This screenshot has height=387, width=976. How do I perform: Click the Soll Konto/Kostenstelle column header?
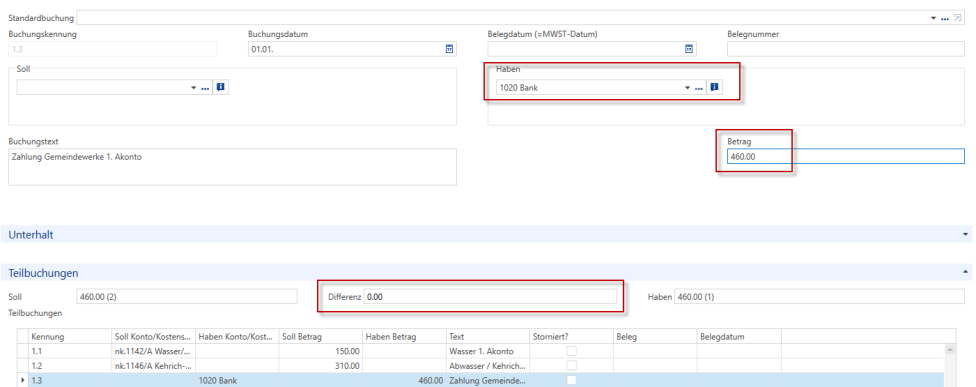pos(154,337)
